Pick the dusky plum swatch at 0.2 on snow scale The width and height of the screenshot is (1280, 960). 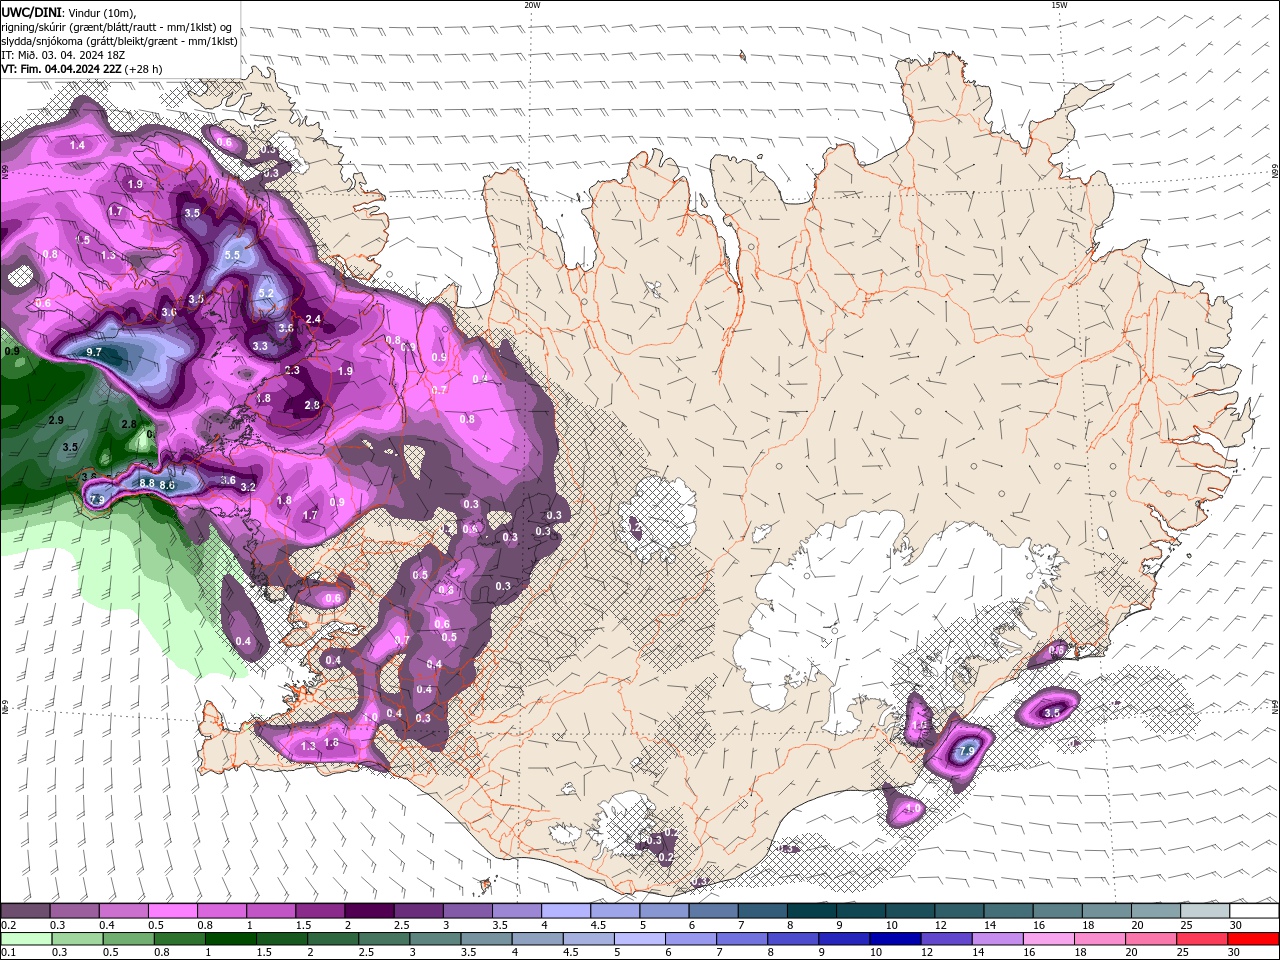[x=25, y=911]
